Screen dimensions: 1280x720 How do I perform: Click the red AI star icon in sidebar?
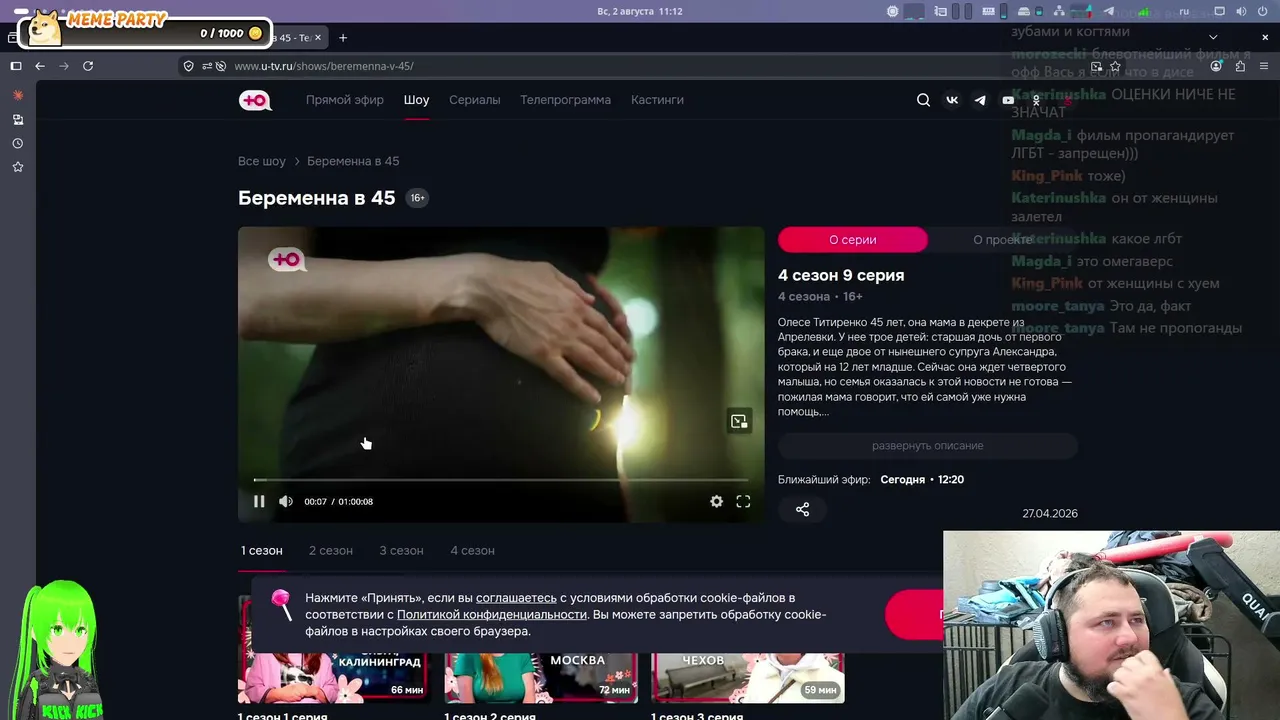18,95
